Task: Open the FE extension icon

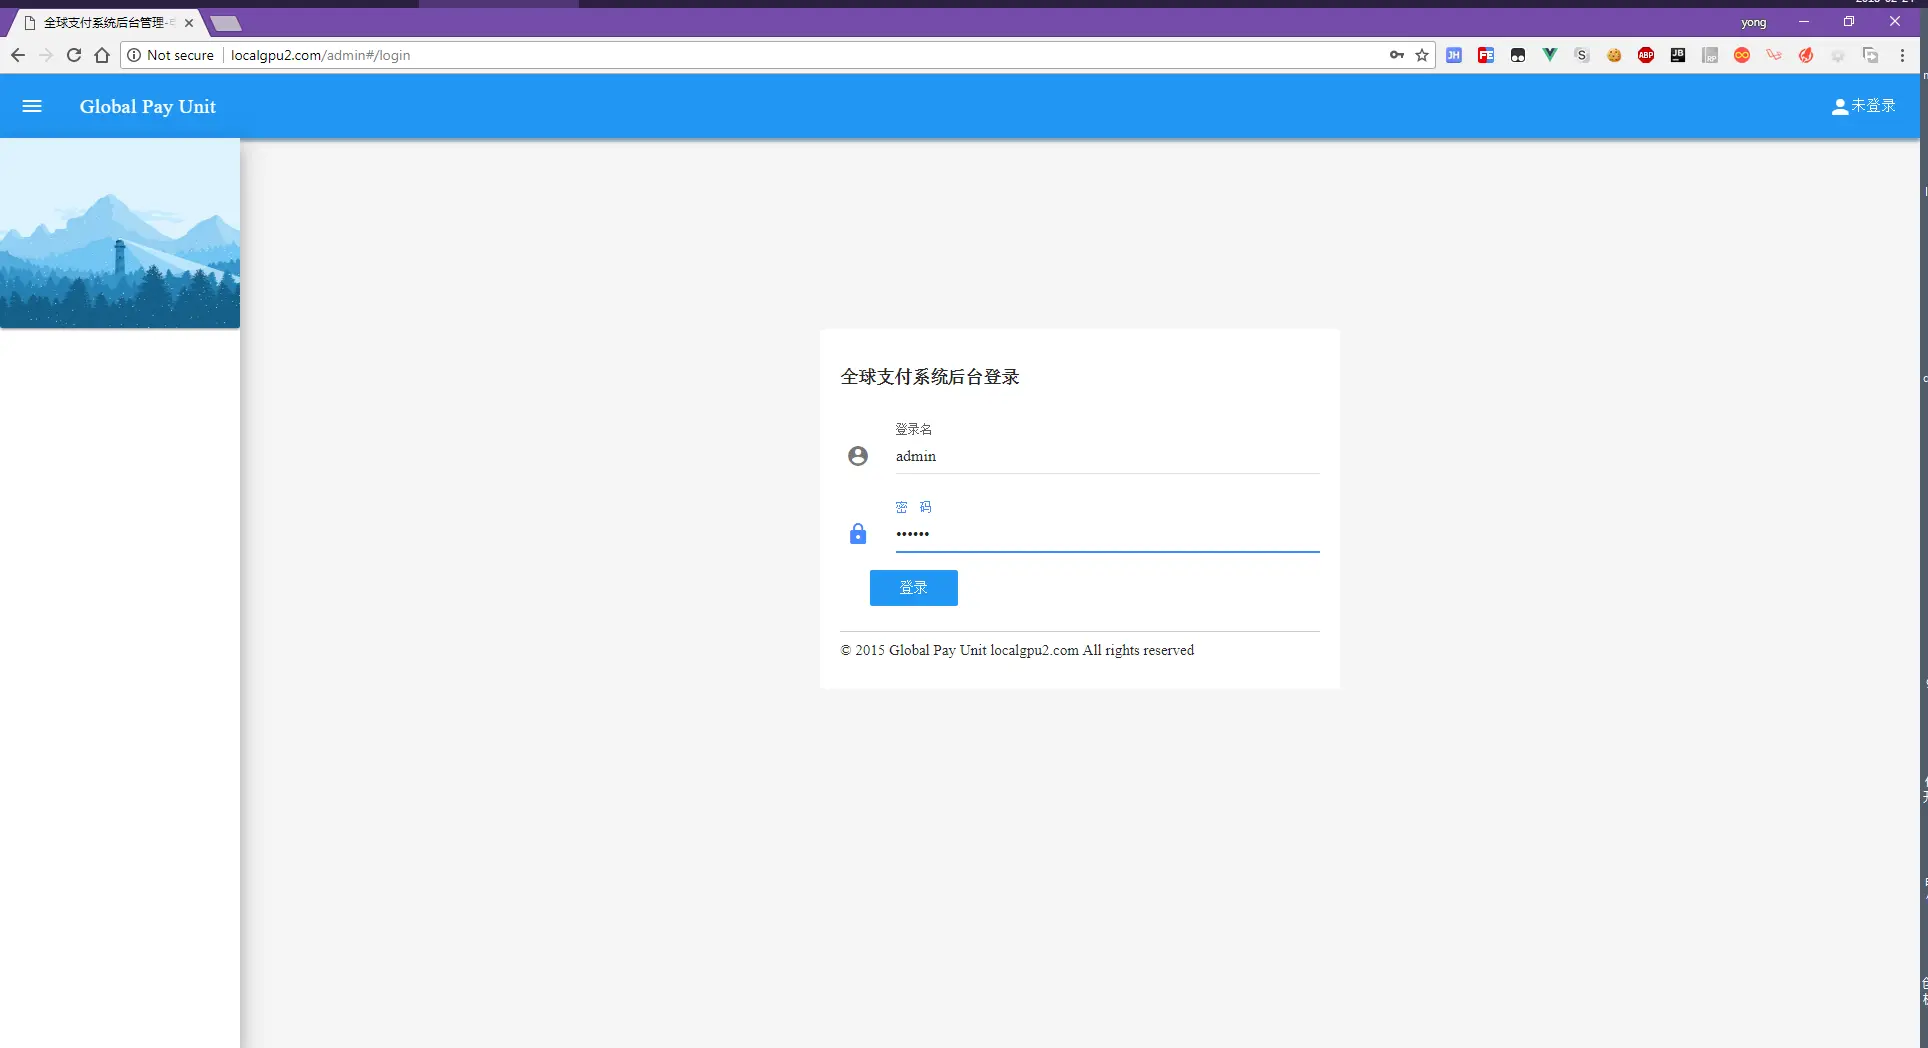Action: [1486, 55]
